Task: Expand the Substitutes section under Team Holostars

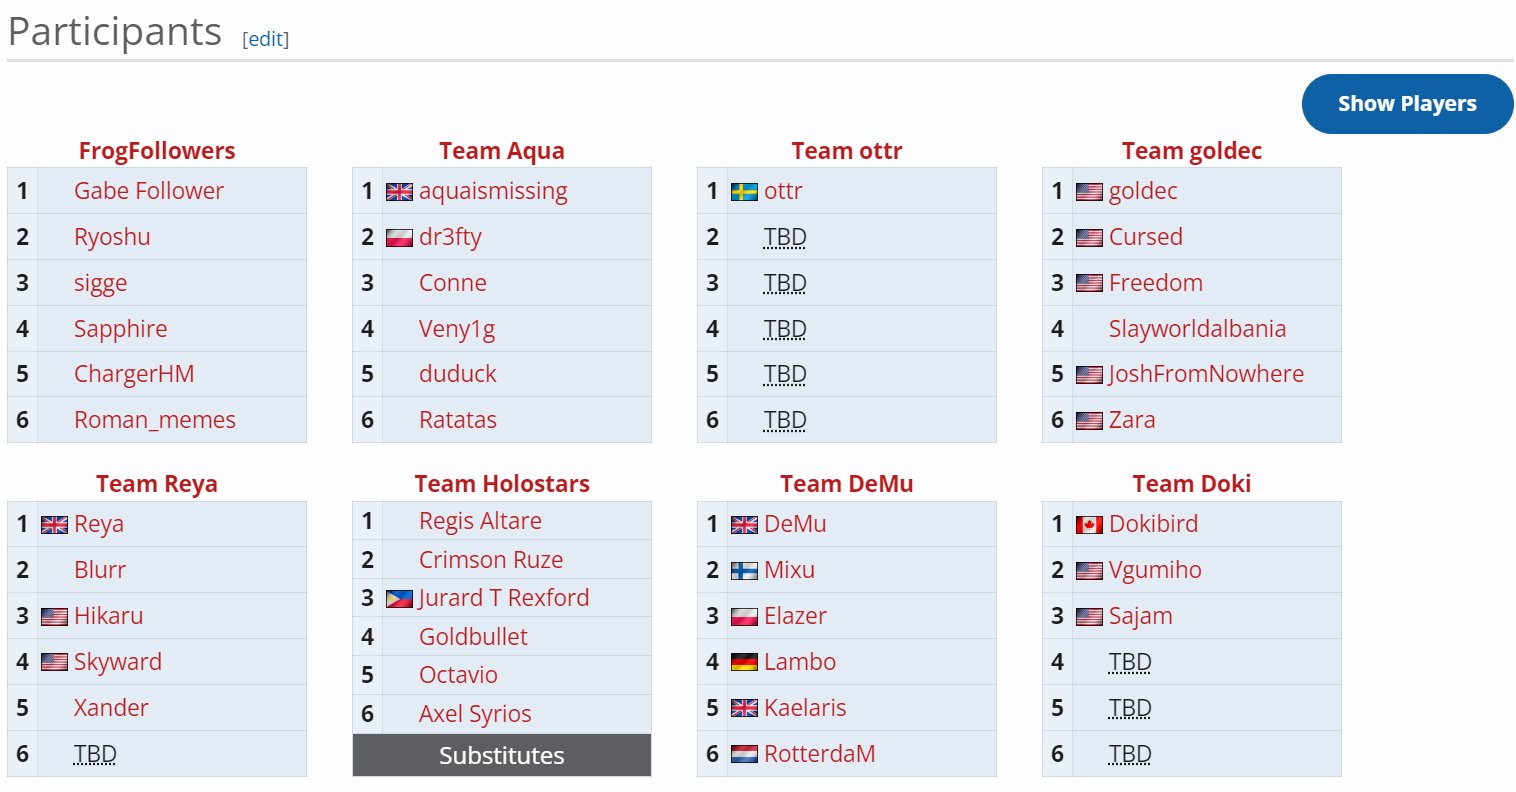Action: (x=502, y=755)
